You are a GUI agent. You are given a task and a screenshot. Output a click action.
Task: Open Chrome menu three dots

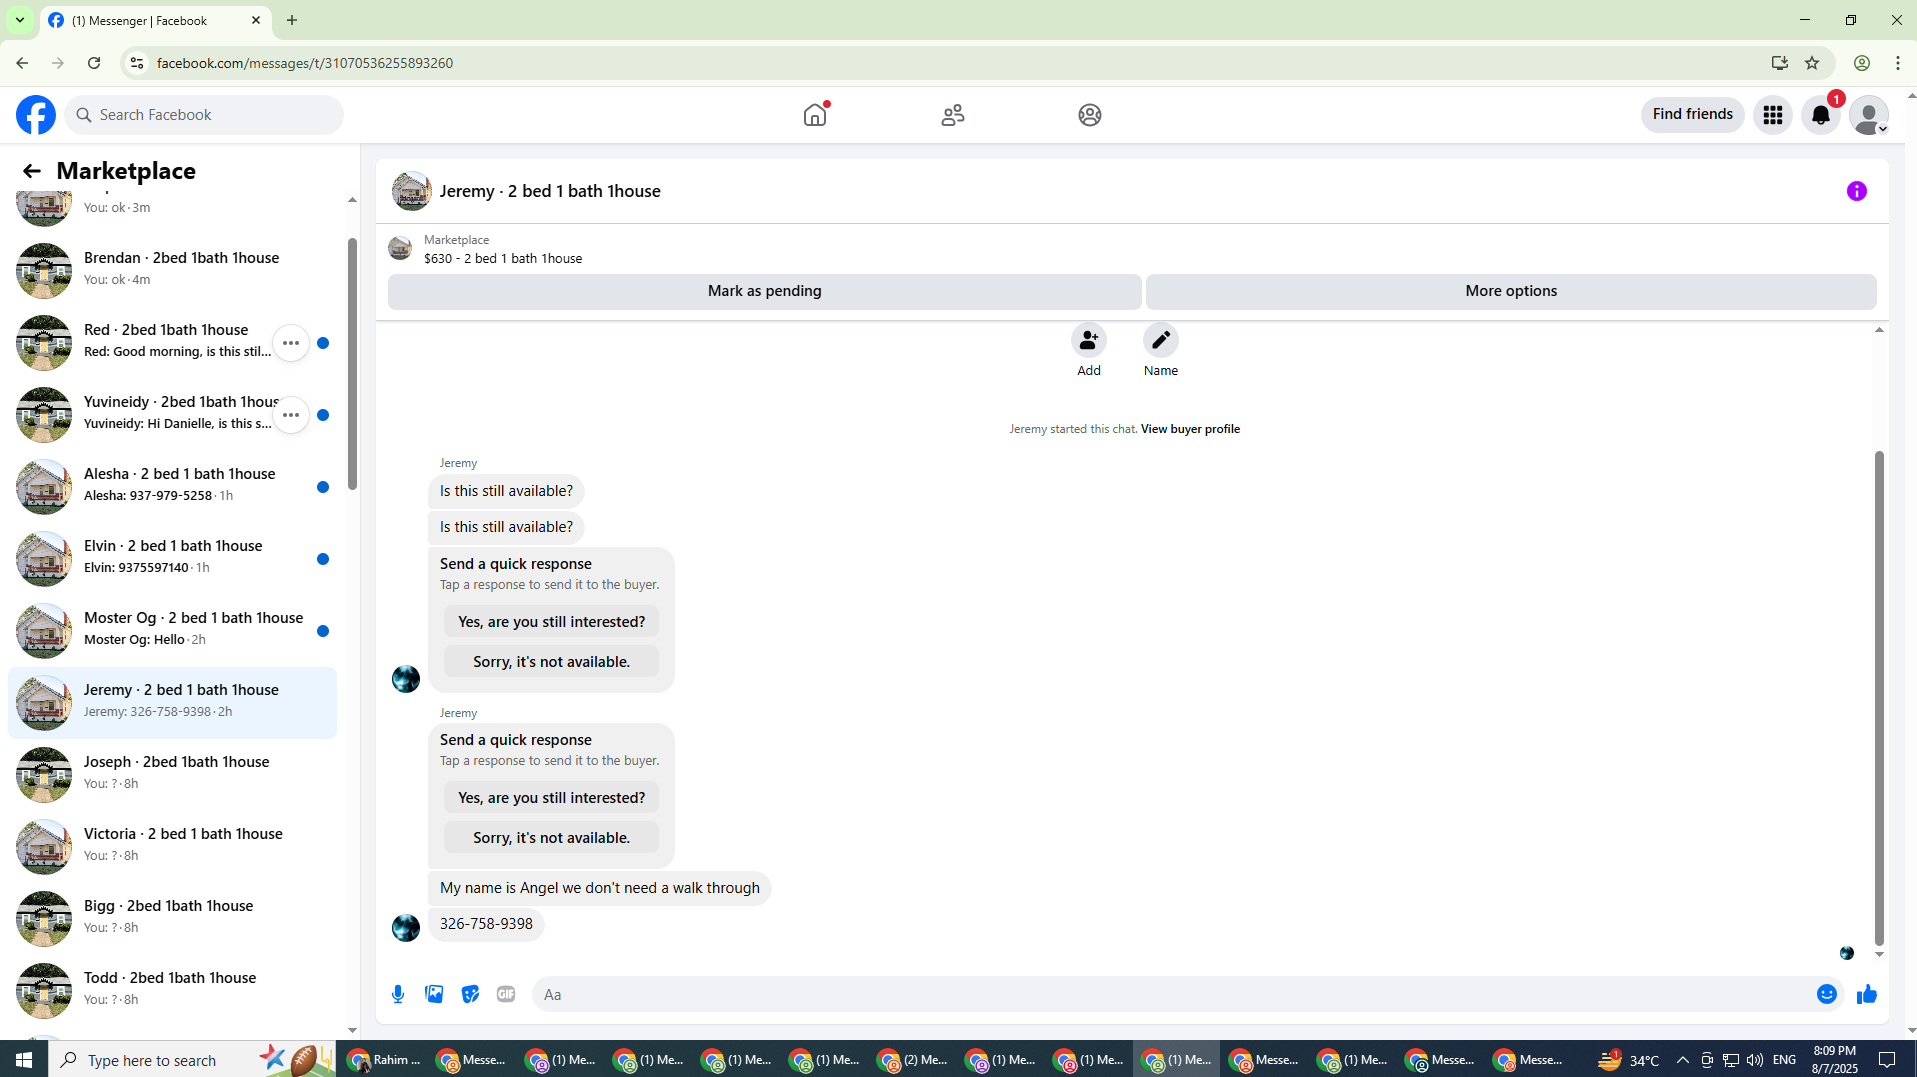click(1898, 63)
